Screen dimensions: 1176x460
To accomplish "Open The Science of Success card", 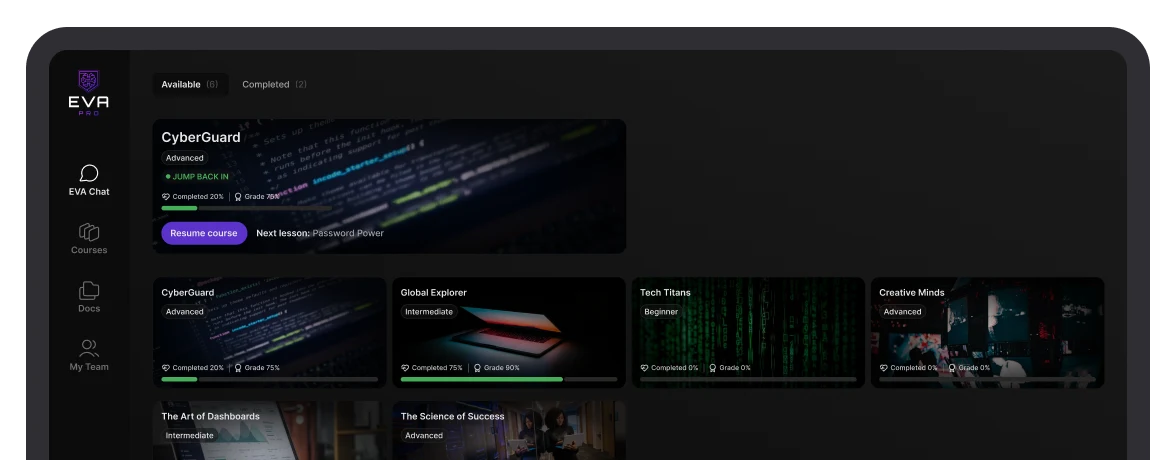I will click(508, 431).
